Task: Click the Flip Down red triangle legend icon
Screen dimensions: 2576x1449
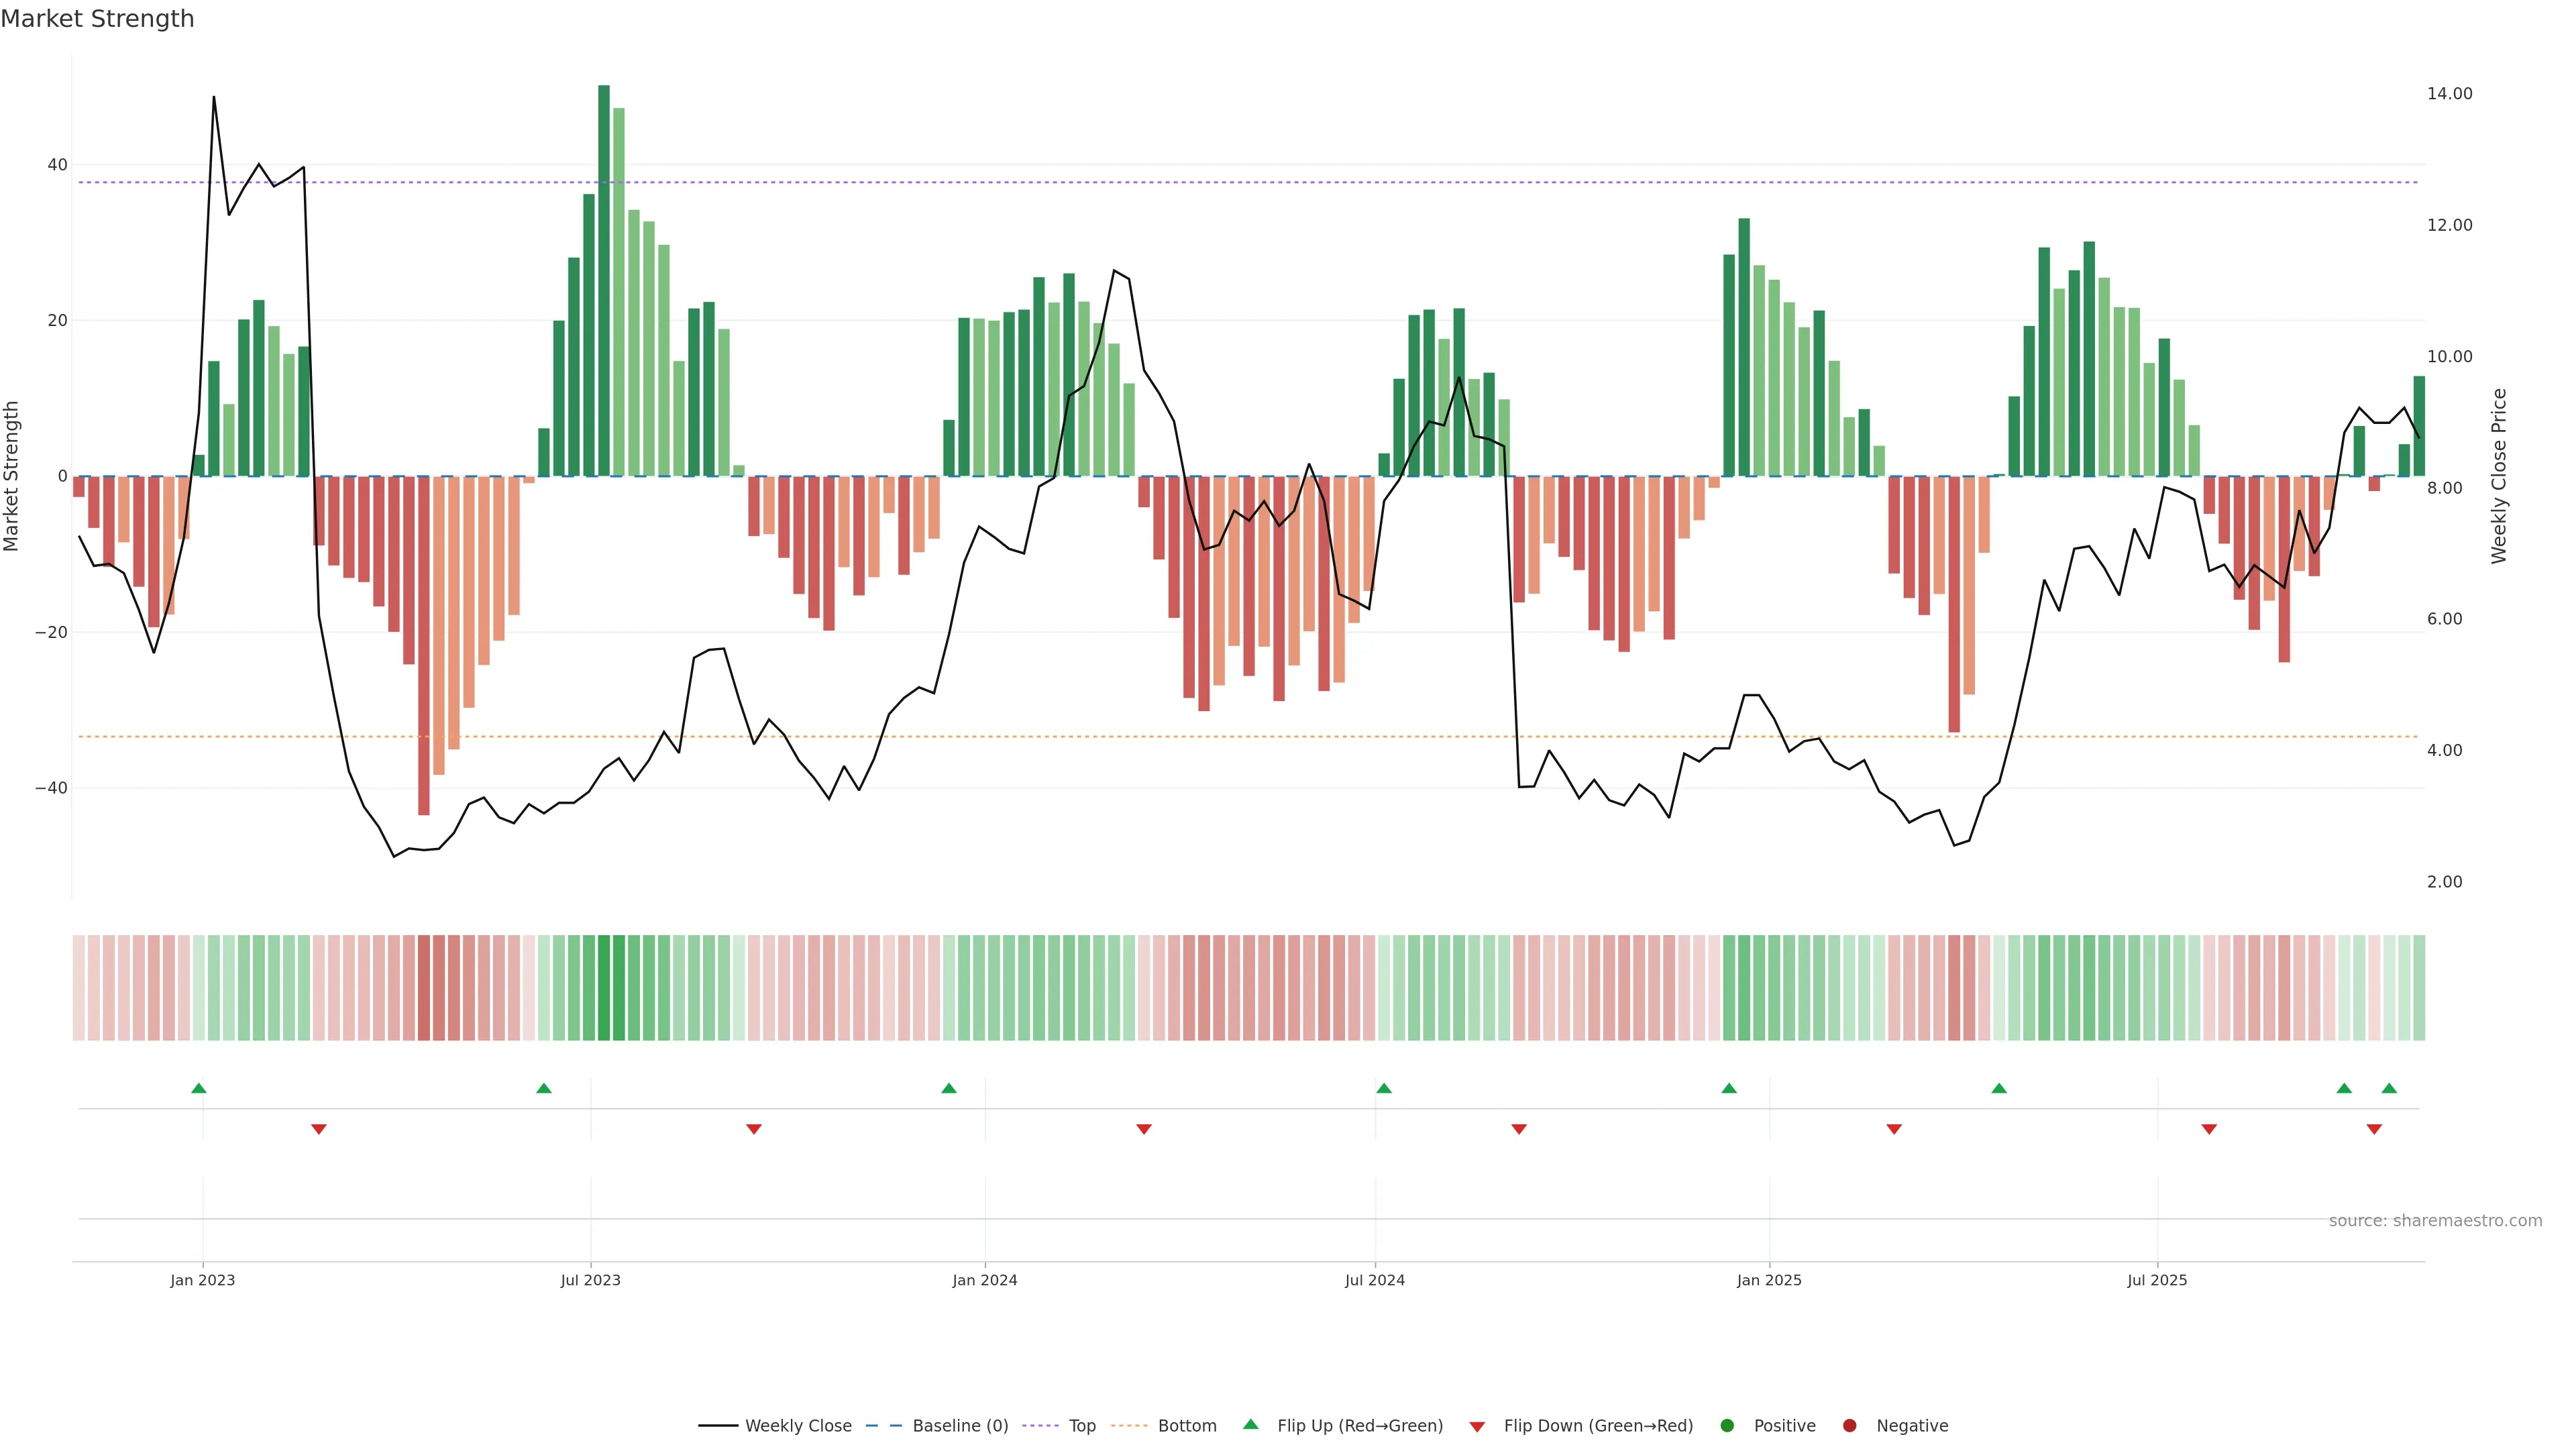Action: [1477, 1426]
